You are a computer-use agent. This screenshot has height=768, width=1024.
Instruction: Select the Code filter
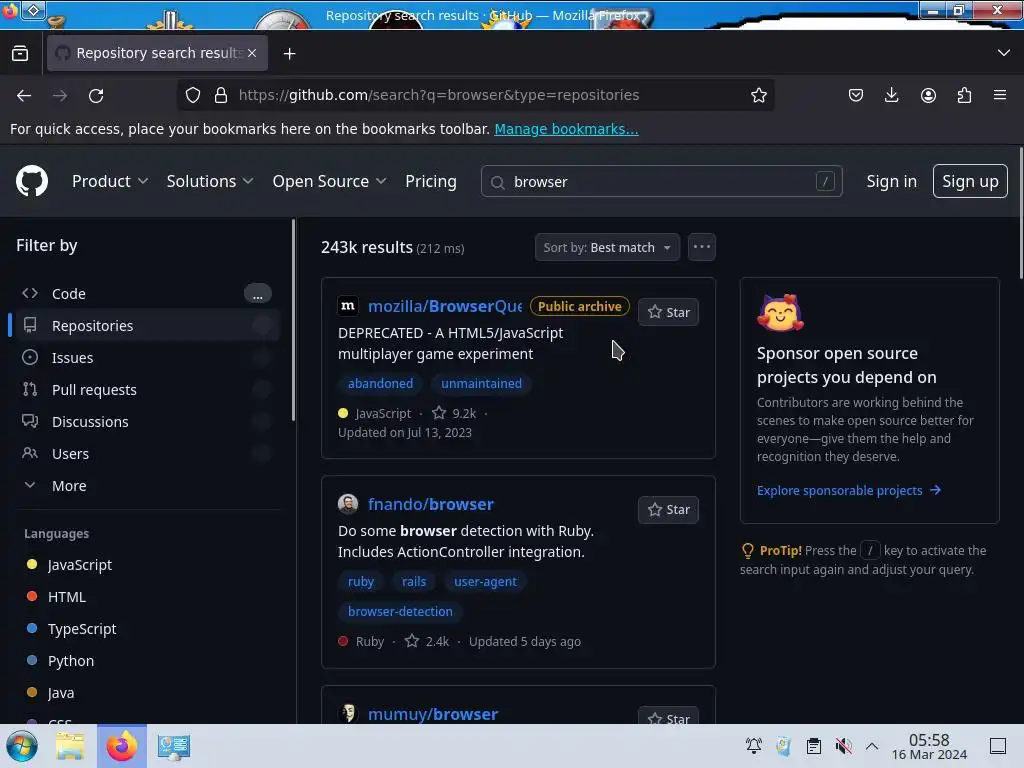coord(145,294)
